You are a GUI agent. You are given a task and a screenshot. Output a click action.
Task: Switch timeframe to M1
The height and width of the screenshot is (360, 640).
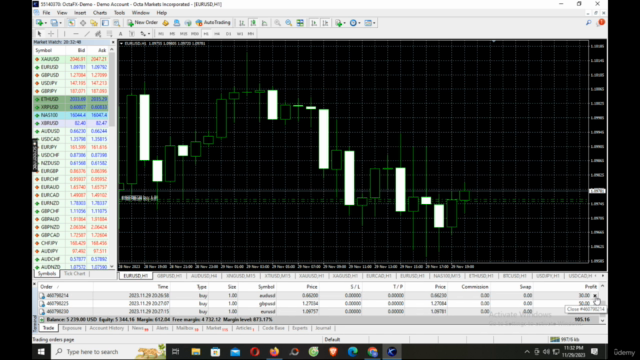(x=161, y=33)
